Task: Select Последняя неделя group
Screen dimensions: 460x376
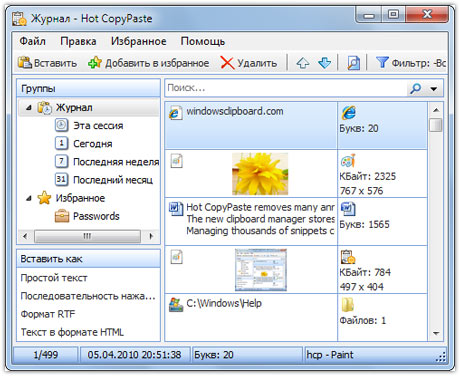Action: tap(116, 162)
